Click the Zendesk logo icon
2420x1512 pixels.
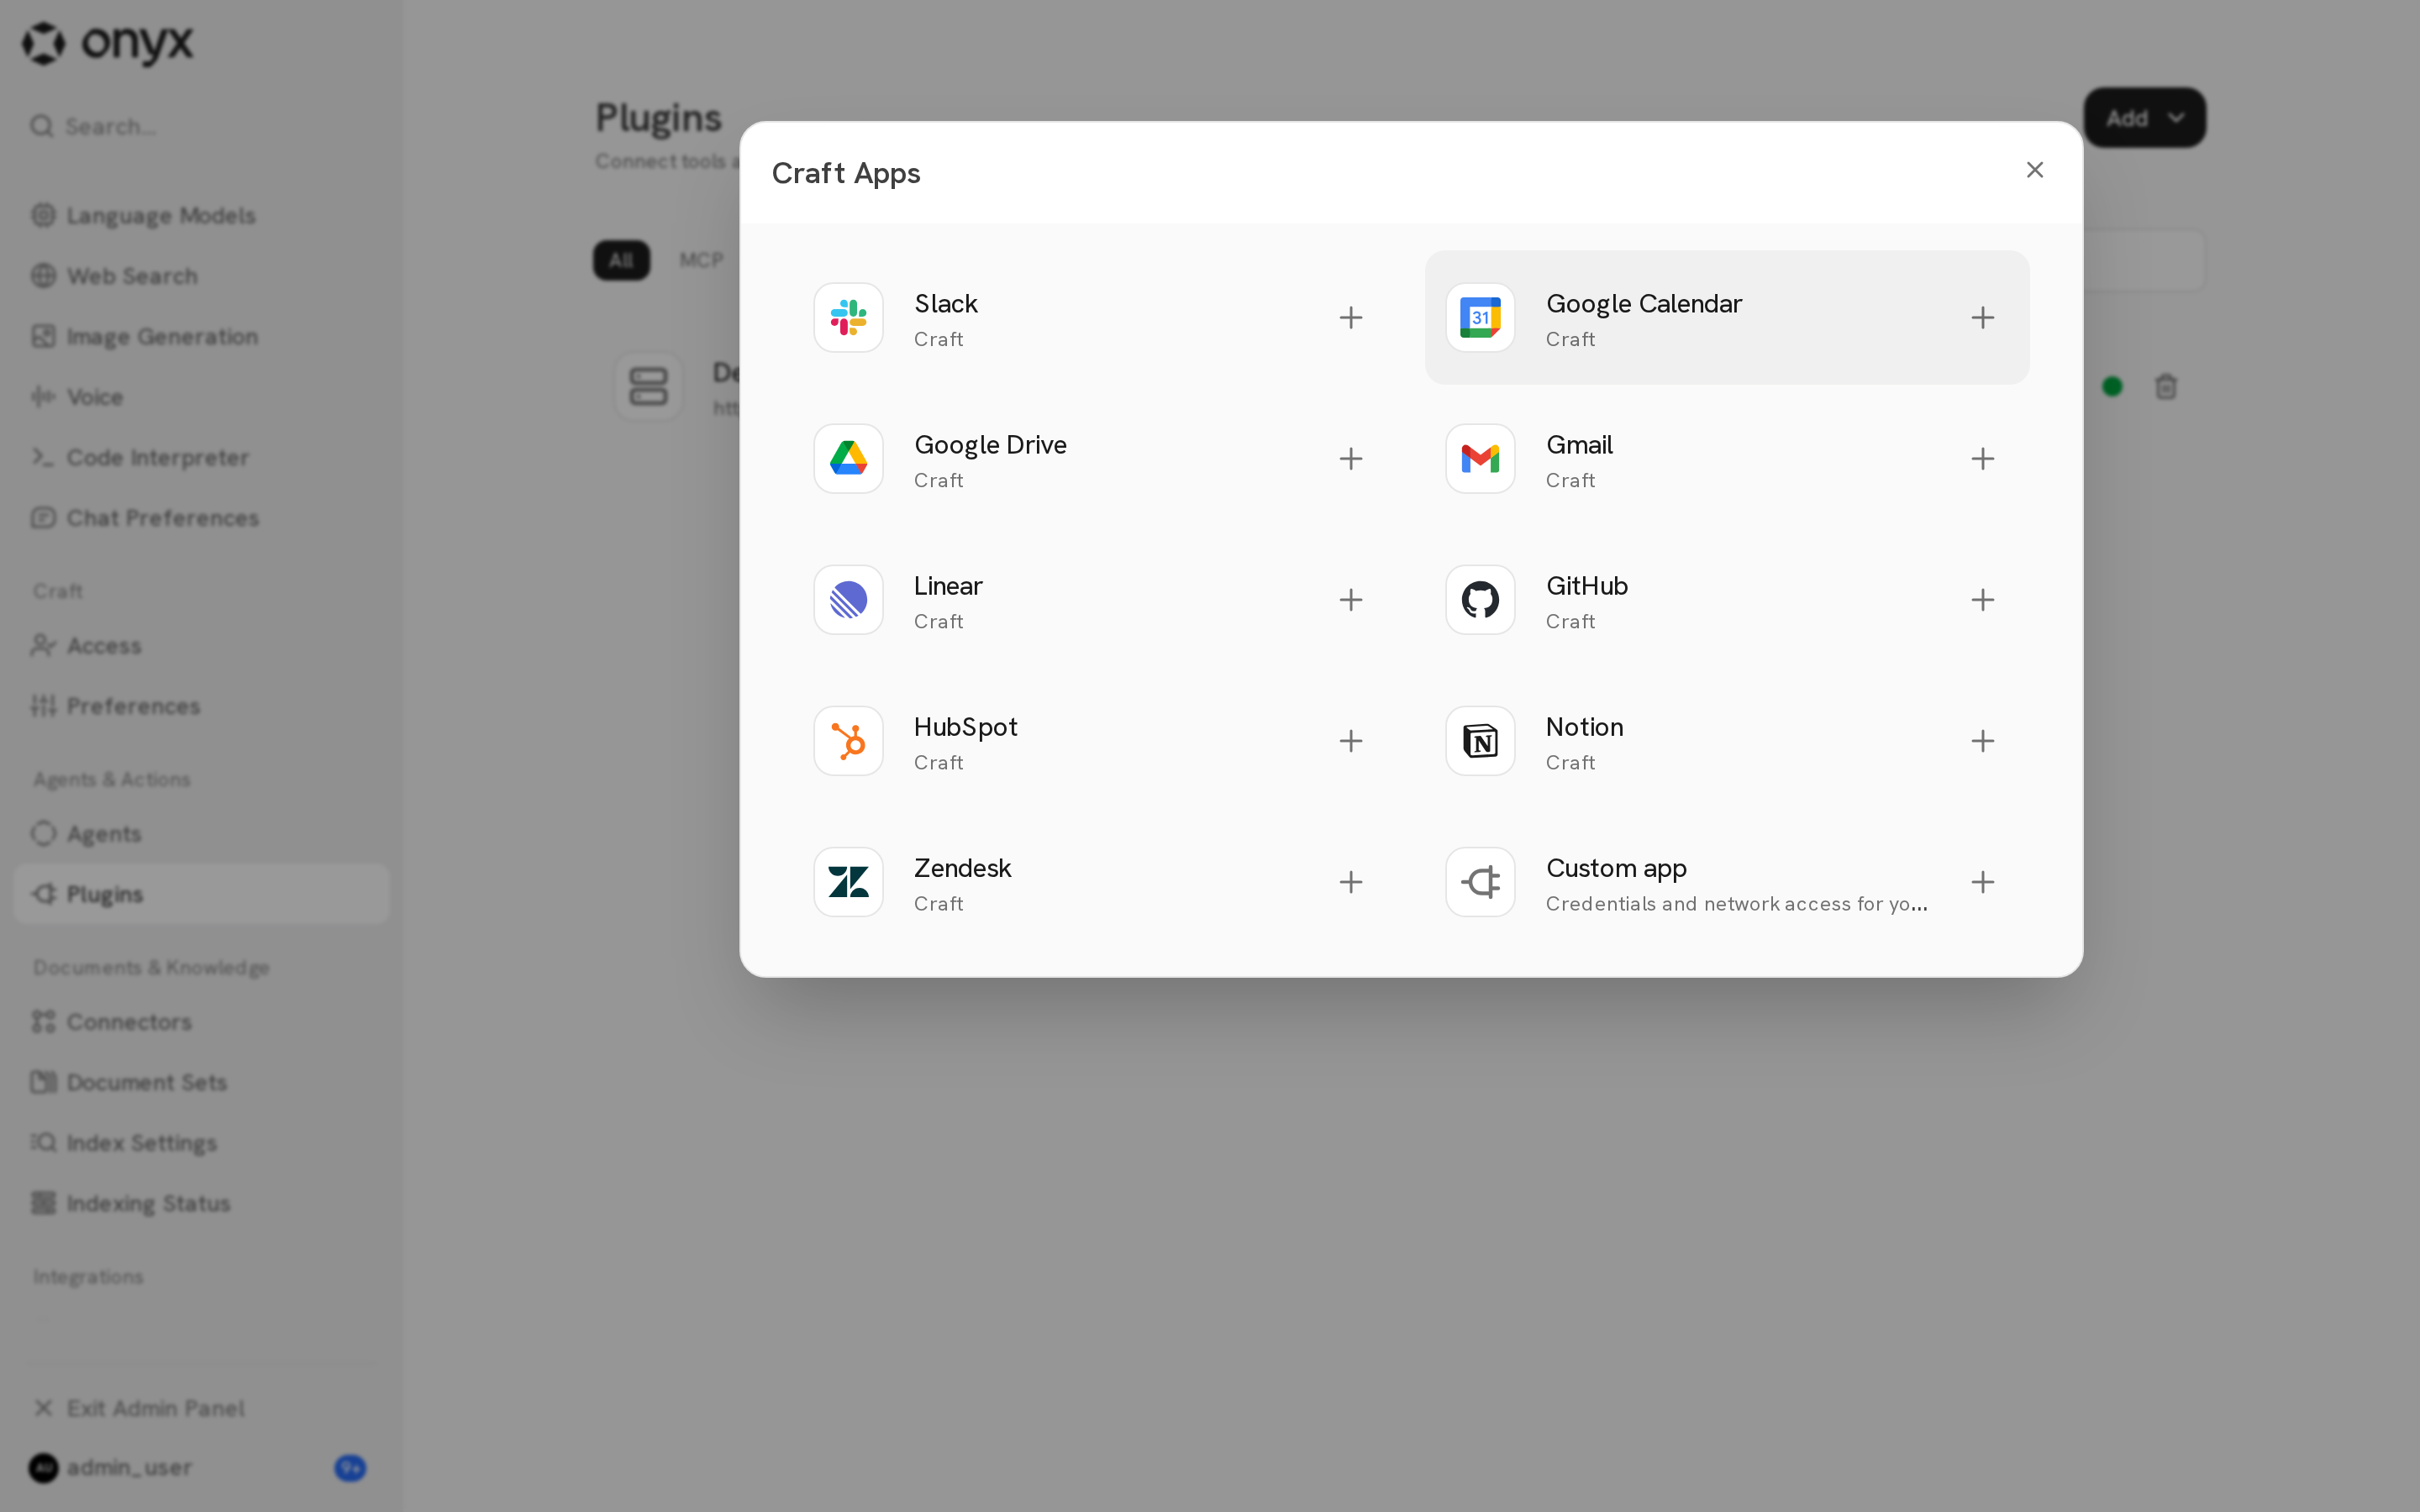coord(848,881)
